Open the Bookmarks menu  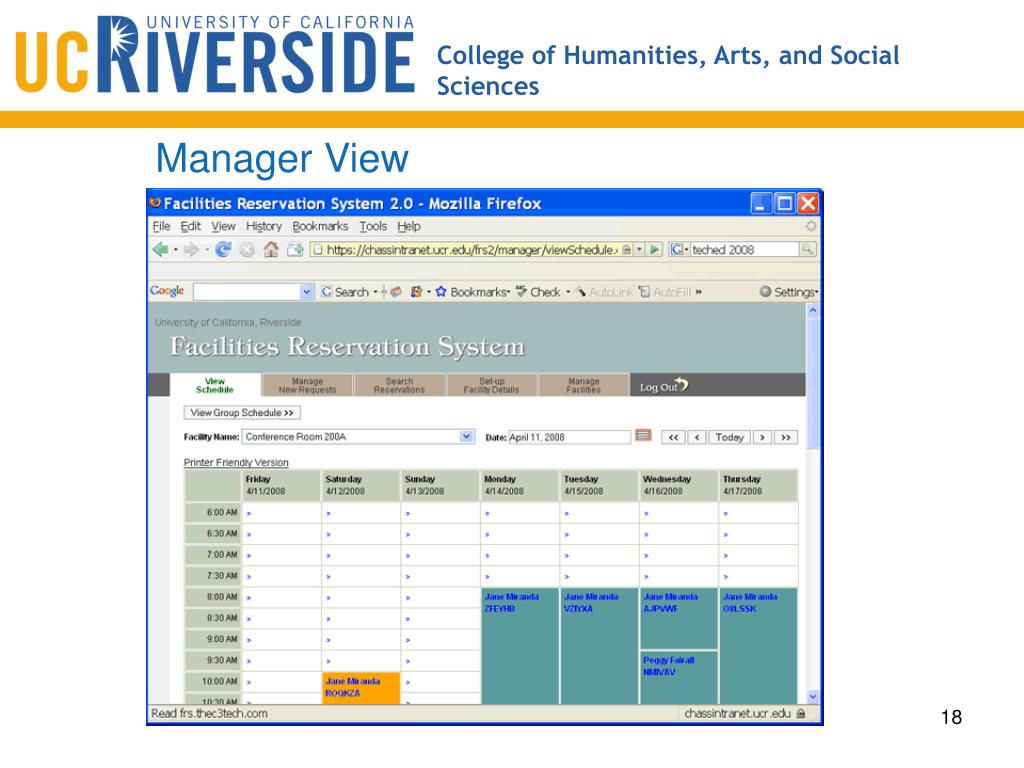tap(320, 226)
